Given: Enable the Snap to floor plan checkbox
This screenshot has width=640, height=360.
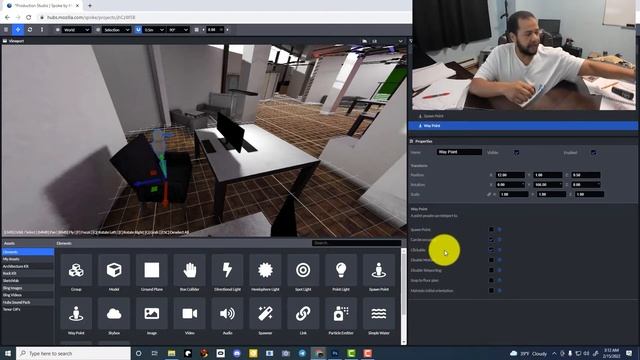Looking at the screenshot, I should point(491,280).
